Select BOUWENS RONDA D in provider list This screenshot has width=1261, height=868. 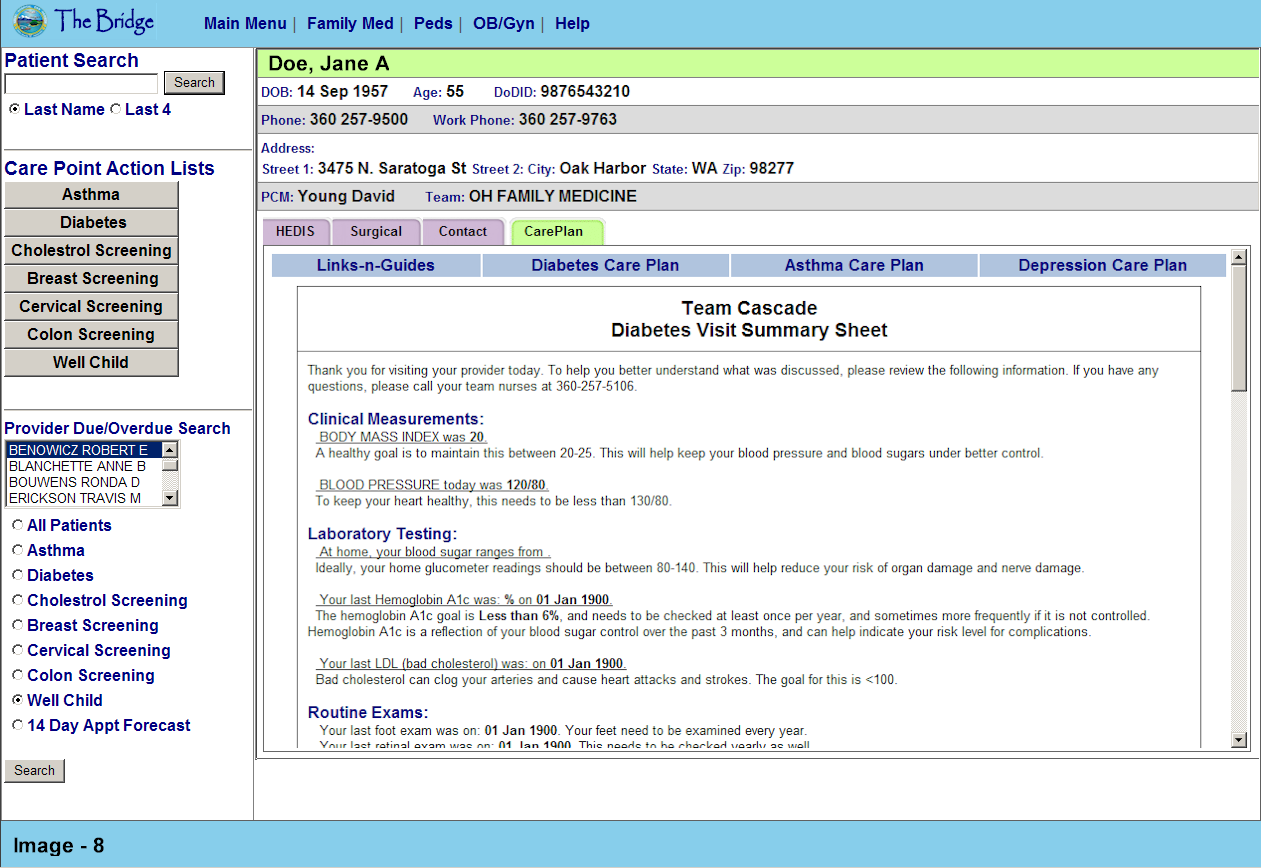(x=84, y=482)
